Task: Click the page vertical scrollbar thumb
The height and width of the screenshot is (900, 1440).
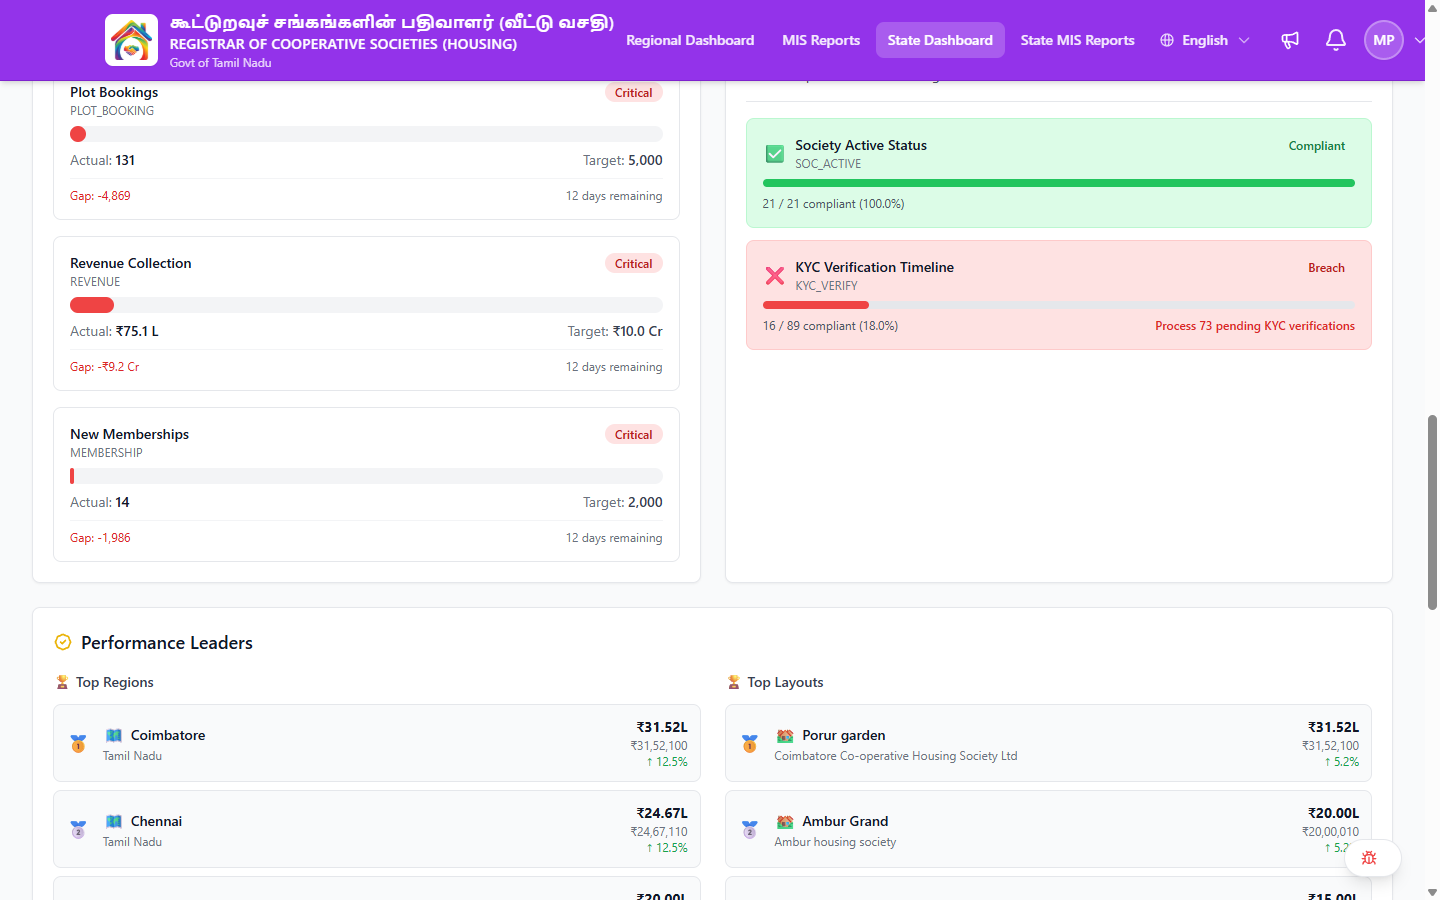Action: tap(1432, 512)
